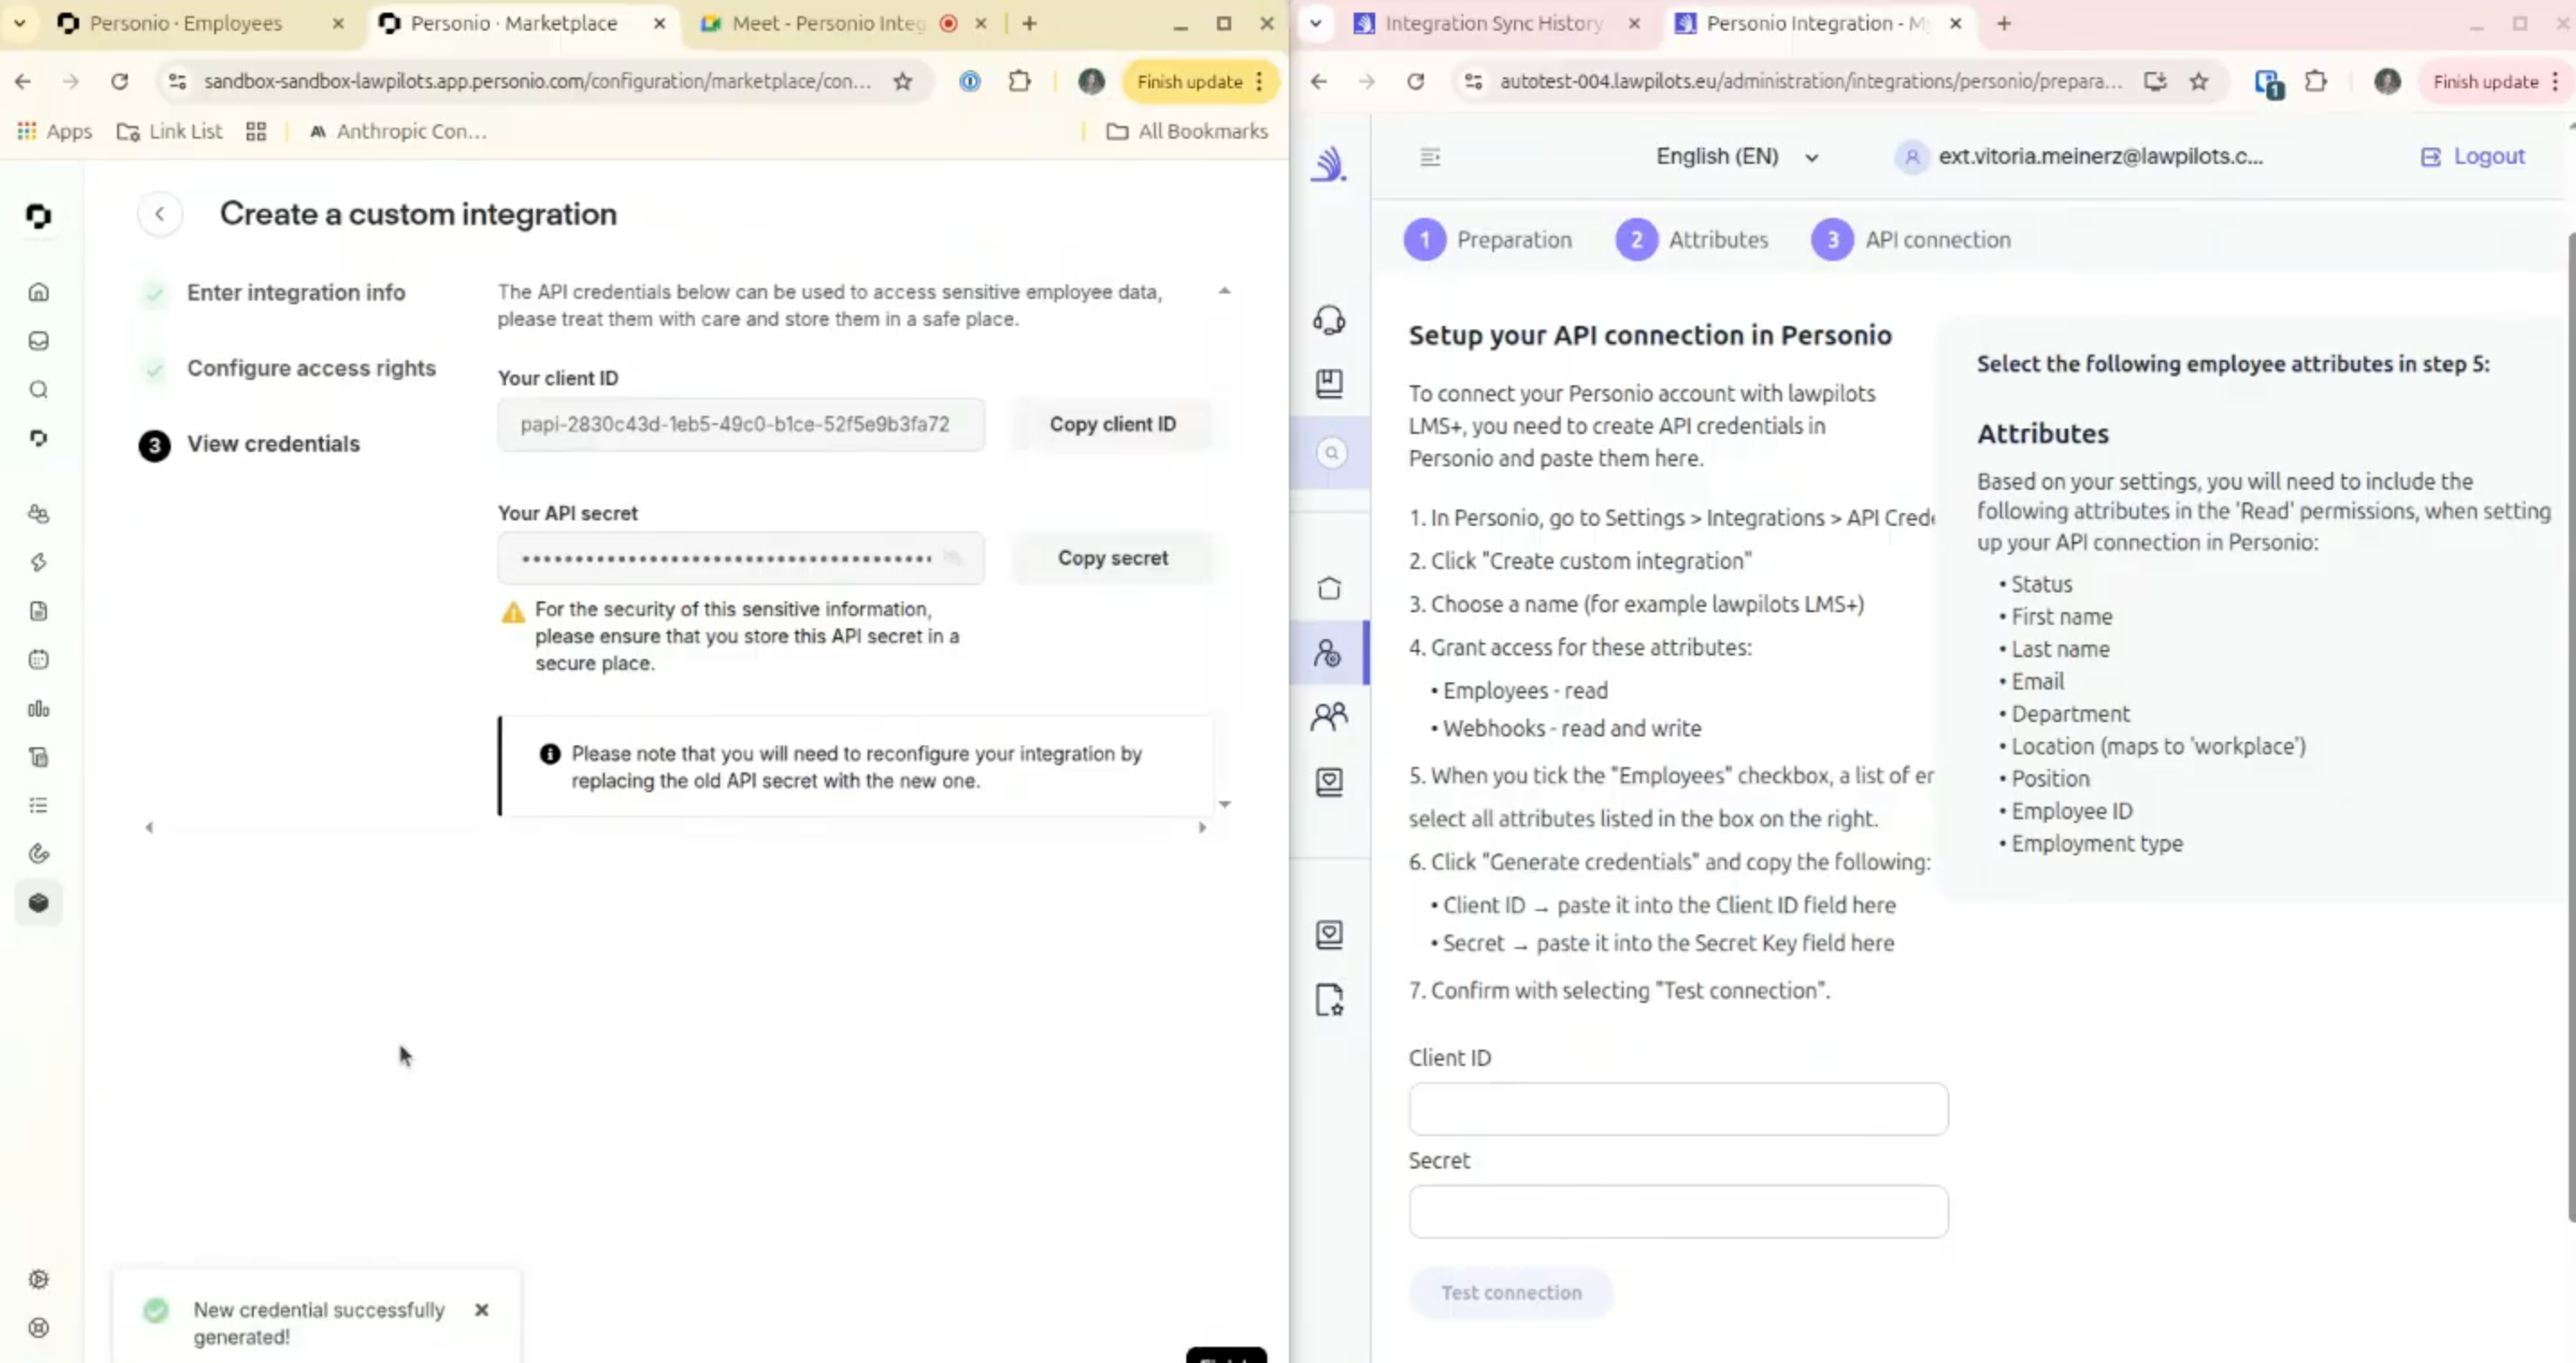This screenshot has height=1363, width=2576.
Task: Click the Personio home sidebar icon
Action: (38, 292)
